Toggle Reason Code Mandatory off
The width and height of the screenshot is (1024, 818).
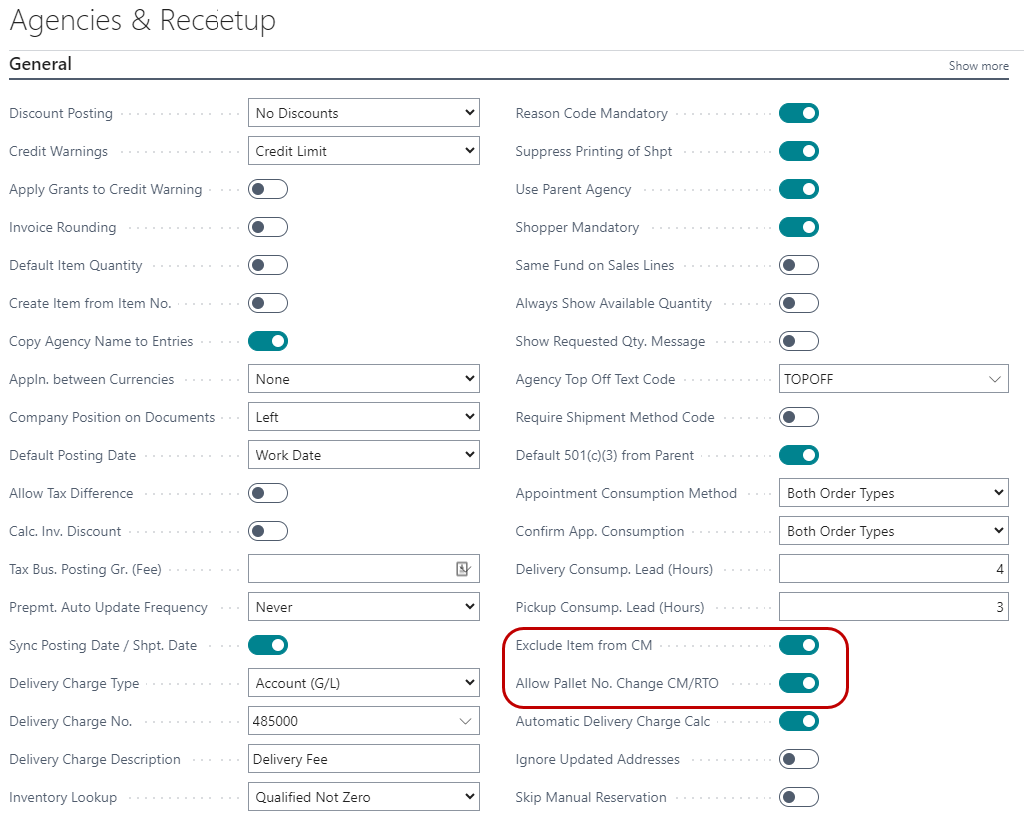(x=798, y=113)
